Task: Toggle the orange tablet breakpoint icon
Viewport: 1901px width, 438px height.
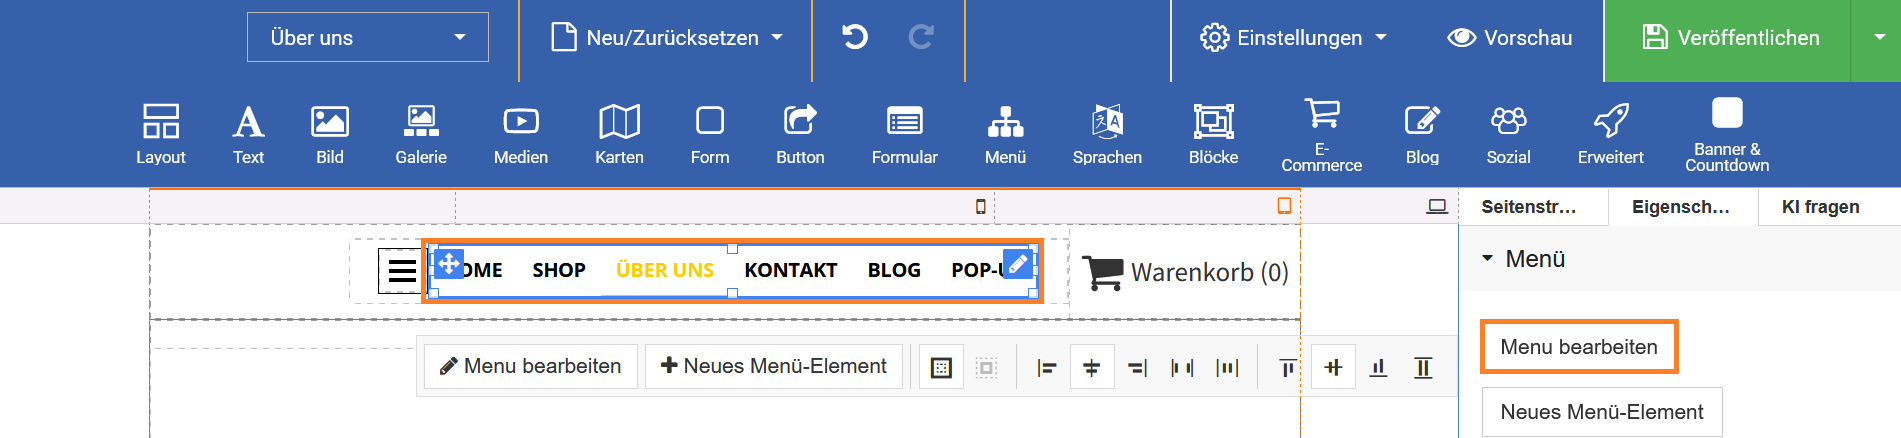Action: click(x=1284, y=206)
